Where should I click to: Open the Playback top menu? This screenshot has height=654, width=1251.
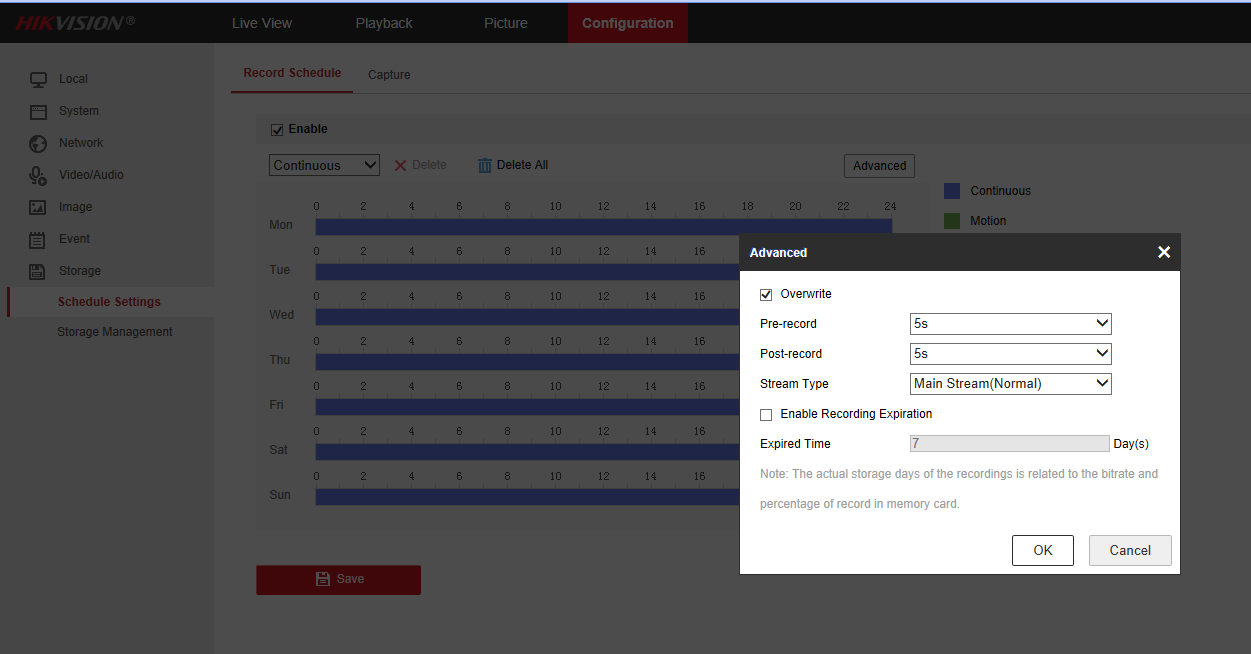(384, 23)
